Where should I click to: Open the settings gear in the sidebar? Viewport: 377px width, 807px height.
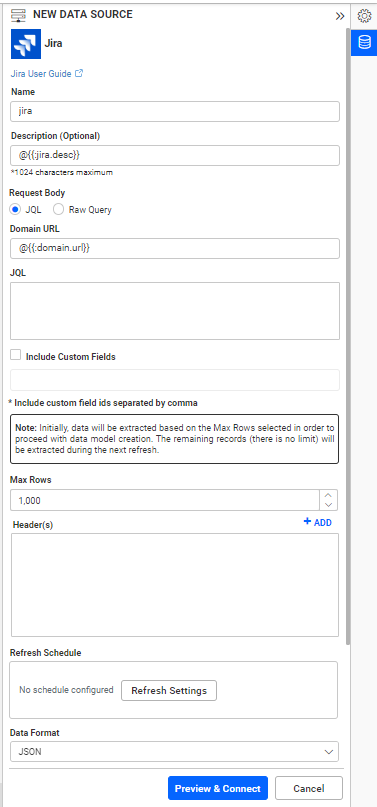[x=364, y=16]
